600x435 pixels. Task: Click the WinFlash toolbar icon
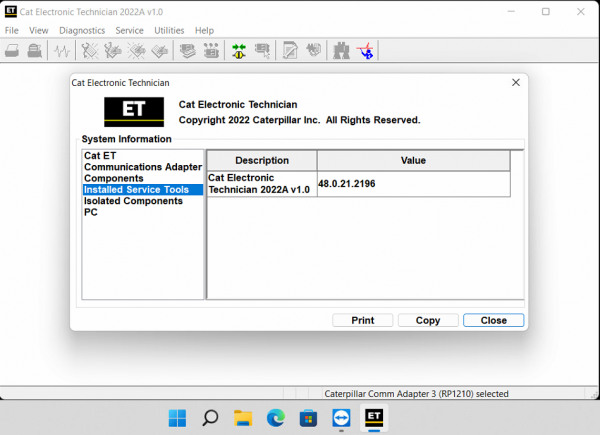[314, 50]
